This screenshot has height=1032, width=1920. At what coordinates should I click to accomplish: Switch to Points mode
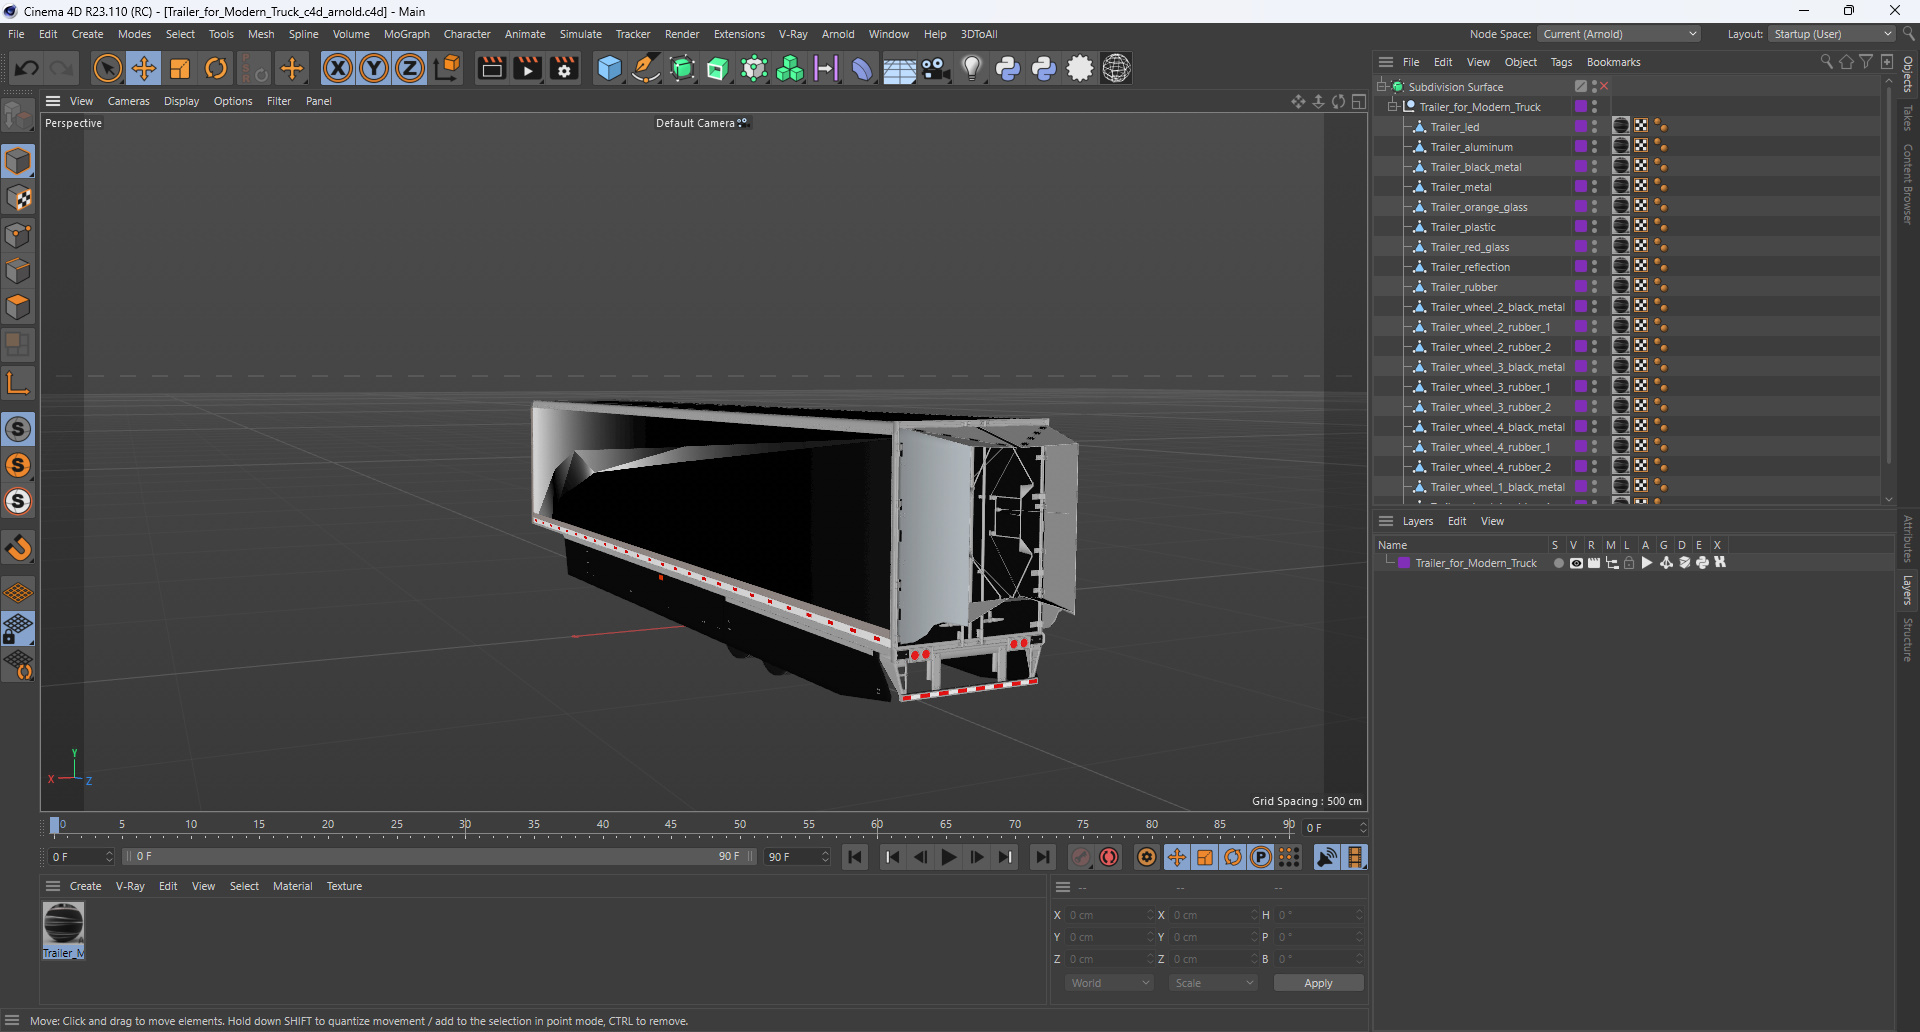[x=18, y=235]
